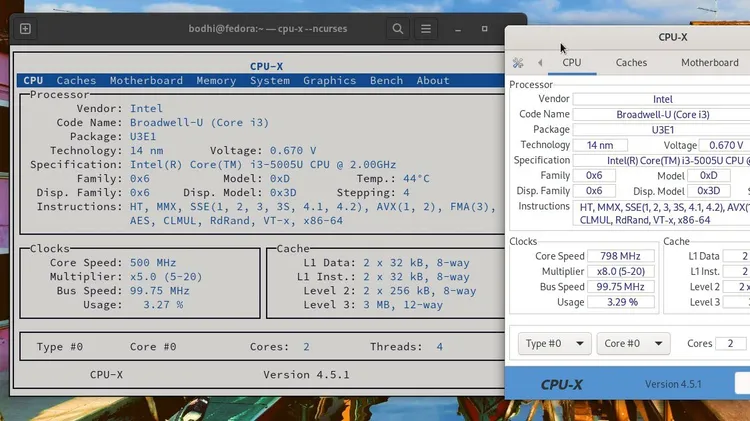This screenshot has height=421, width=750.
Task: Select CPU tab in the ncurses terminal
Action: click(33, 80)
